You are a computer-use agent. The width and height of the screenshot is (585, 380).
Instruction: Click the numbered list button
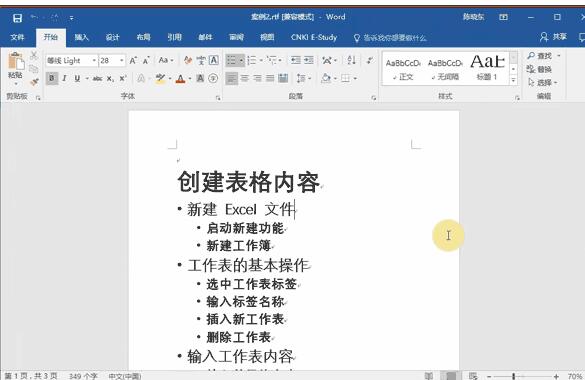click(x=252, y=60)
